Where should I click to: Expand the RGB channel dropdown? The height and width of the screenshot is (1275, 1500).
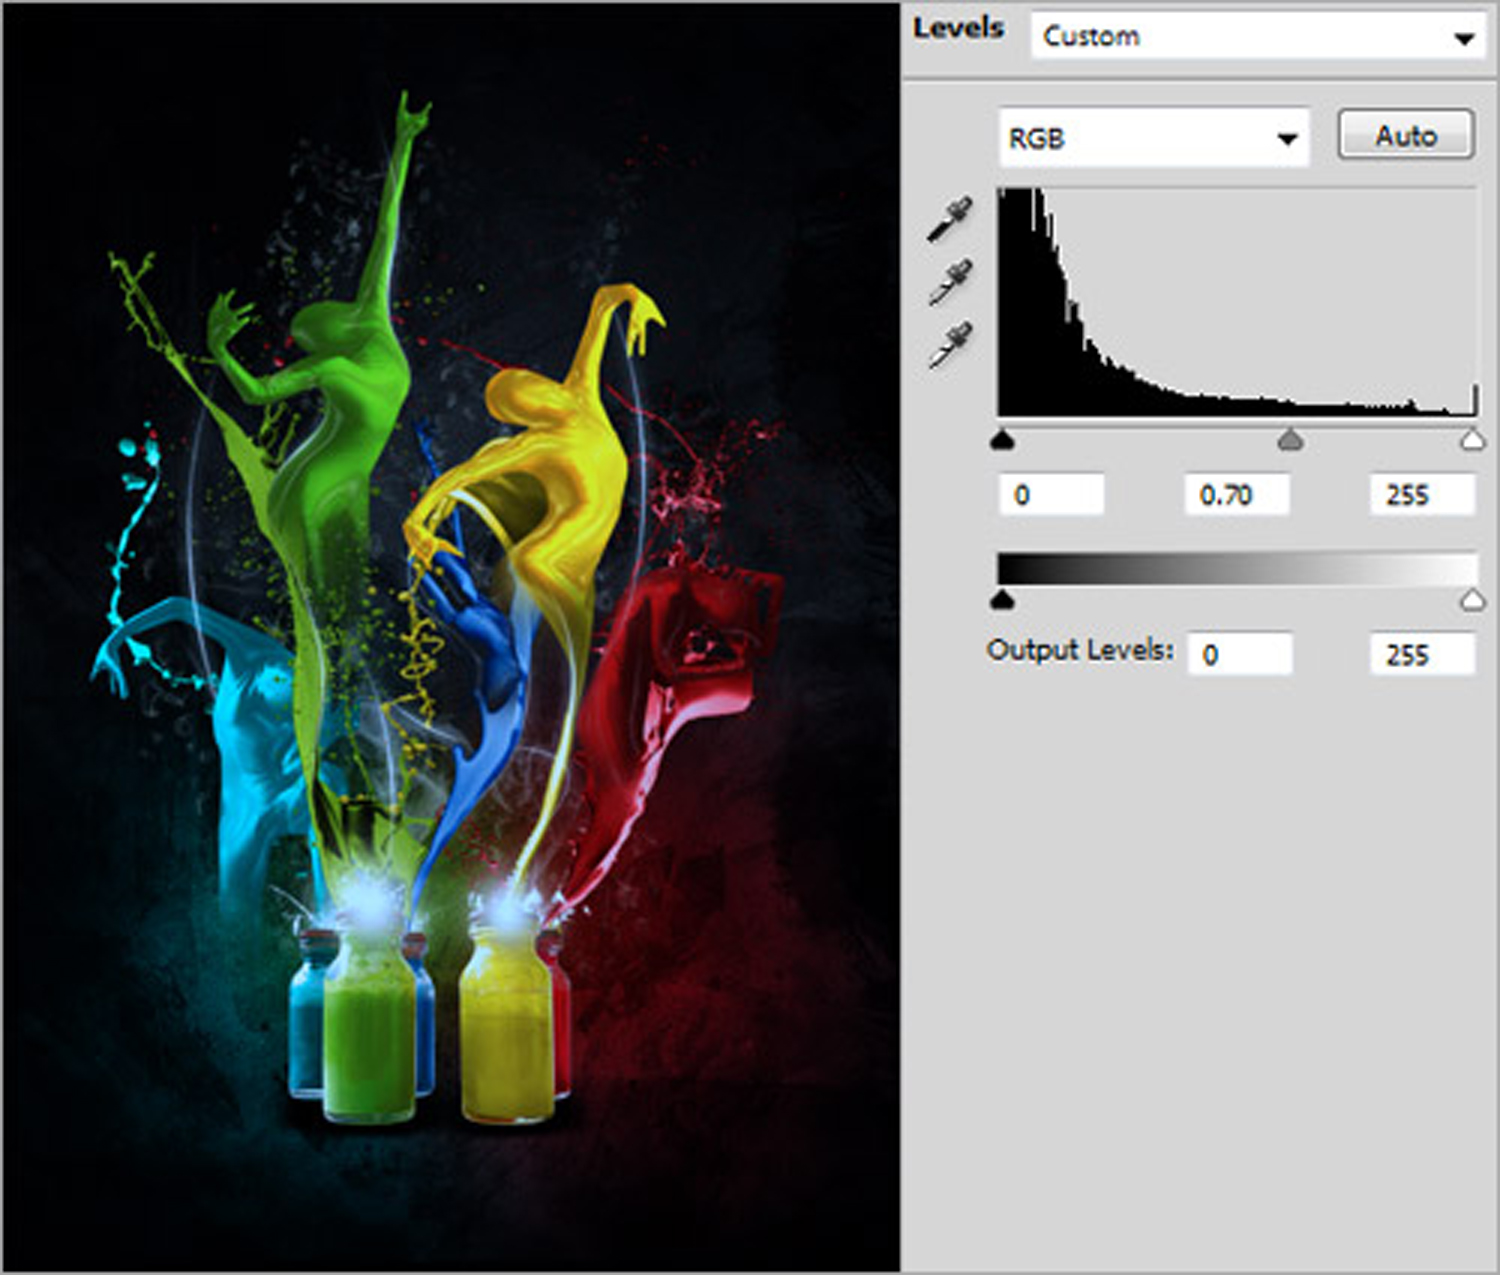click(1154, 138)
